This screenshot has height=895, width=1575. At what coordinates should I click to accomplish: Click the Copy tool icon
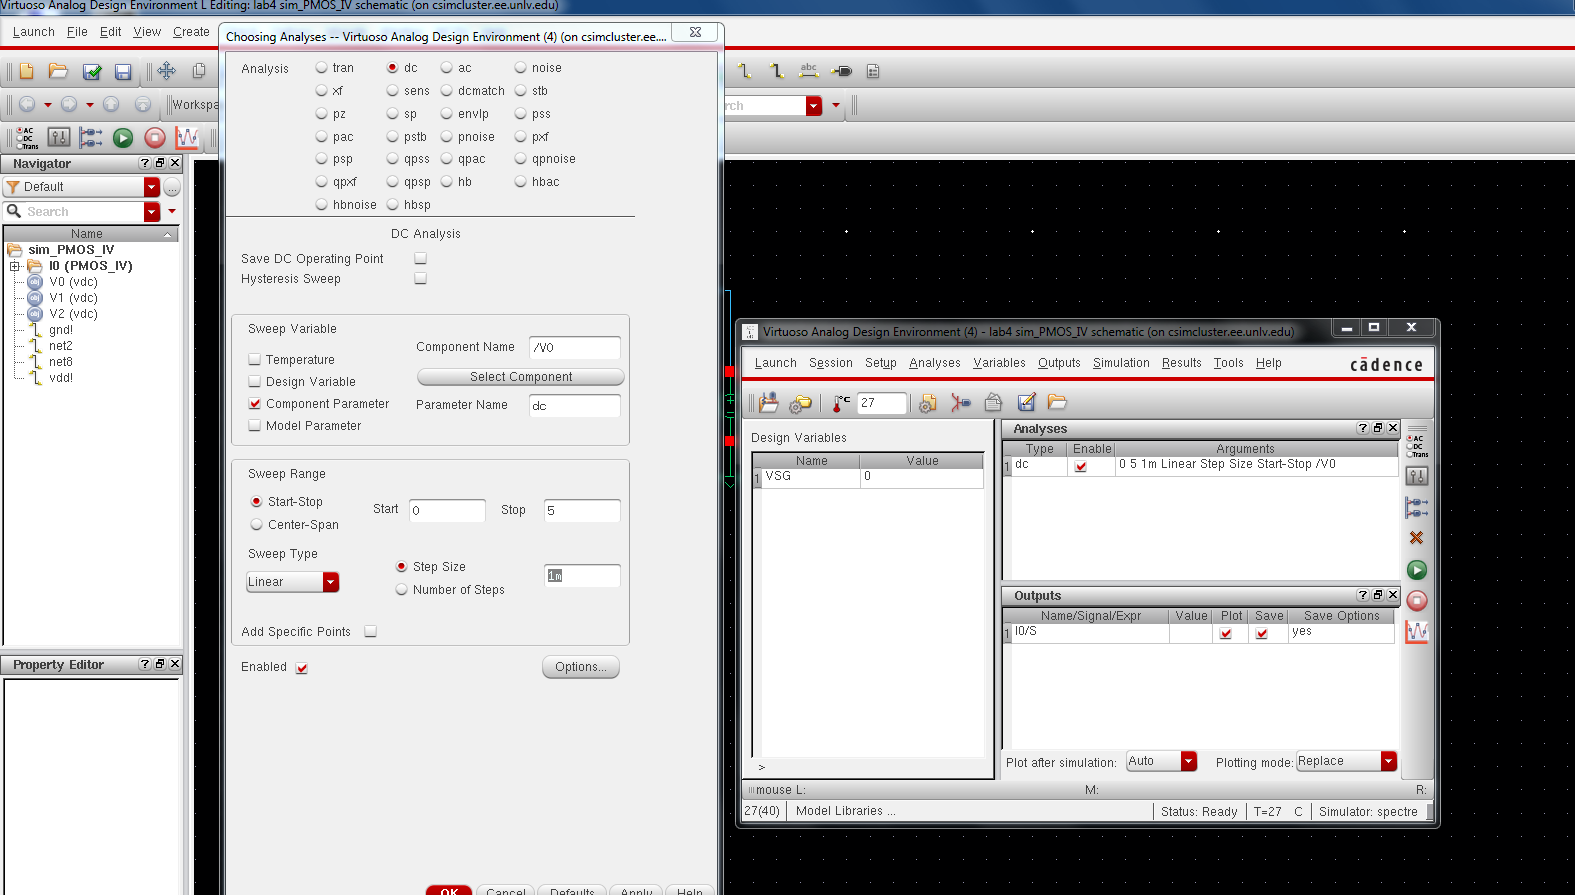click(199, 70)
